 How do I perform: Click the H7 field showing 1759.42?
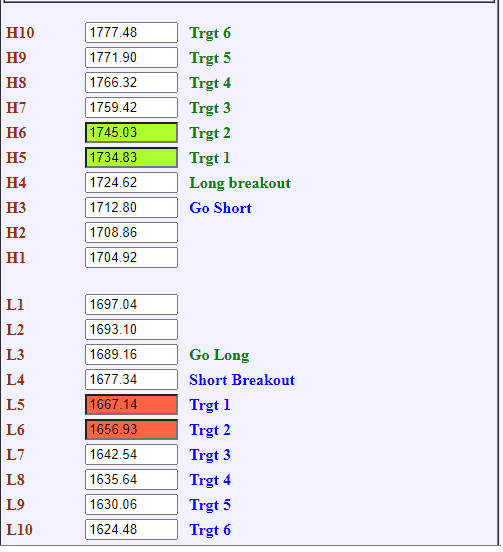tap(131, 108)
